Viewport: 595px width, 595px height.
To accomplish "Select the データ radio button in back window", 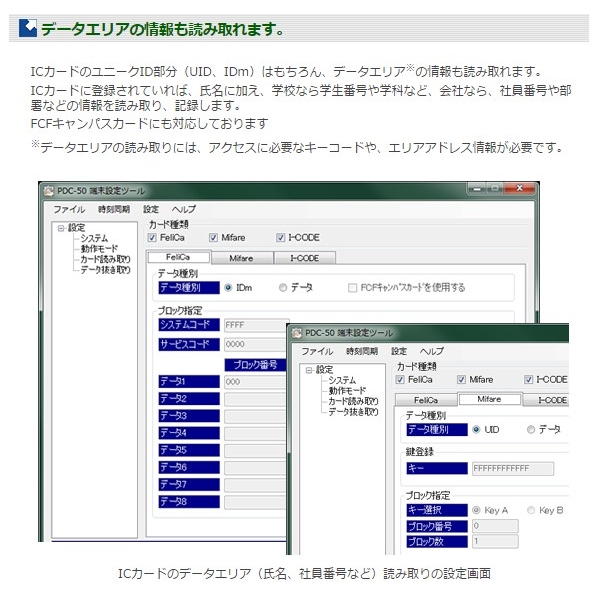I will coord(283,288).
